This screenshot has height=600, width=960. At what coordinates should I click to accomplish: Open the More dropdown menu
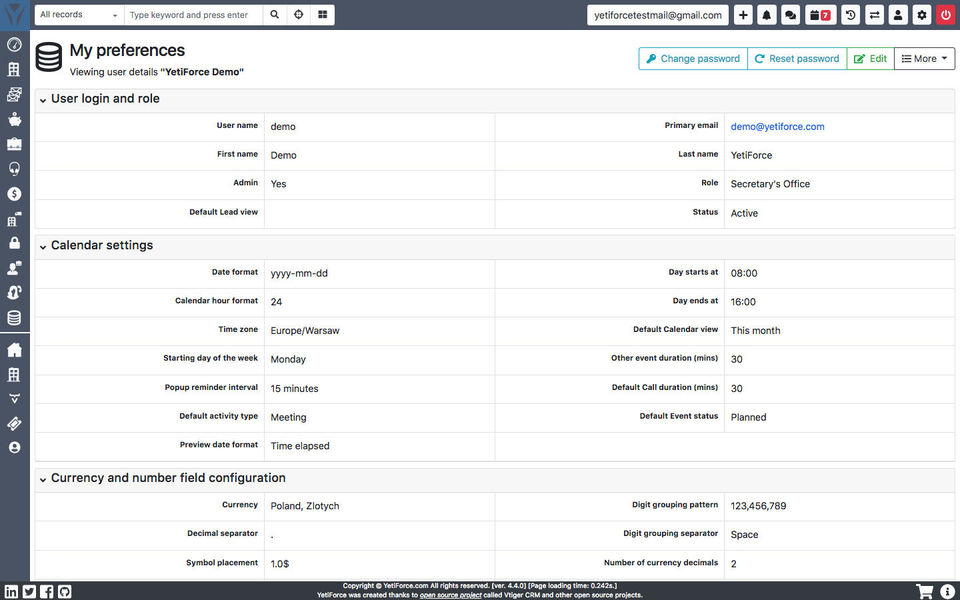(924, 59)
